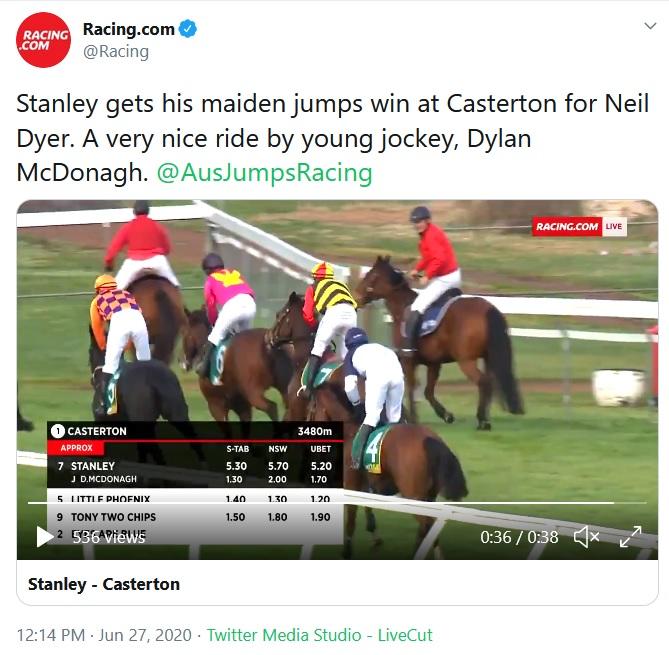Open the @AusJumpsRacing mention link
Viewport: 669px width, 655px height.
265,173
